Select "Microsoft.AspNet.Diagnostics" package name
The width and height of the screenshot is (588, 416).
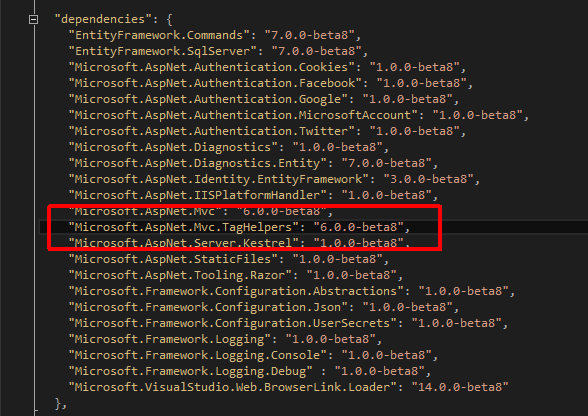click(x=173, y=147)
